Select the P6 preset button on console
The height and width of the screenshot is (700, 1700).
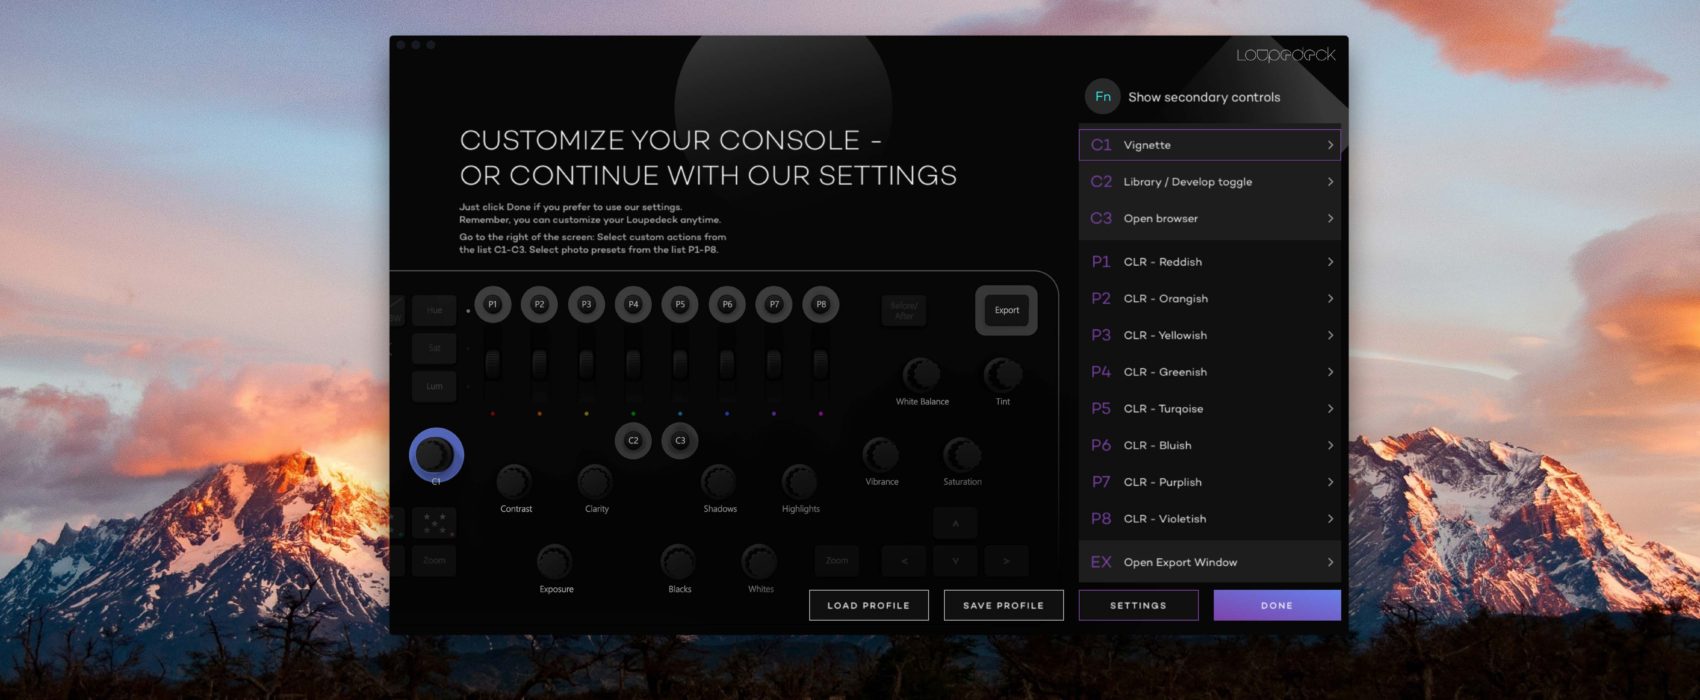pos(727,304)
